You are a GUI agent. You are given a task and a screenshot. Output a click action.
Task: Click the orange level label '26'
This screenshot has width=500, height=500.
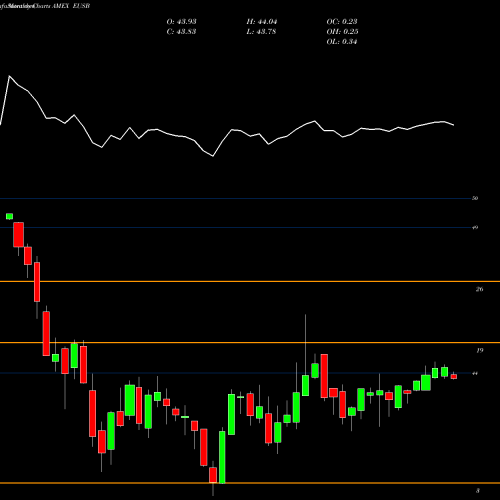click(x=479, y=289)
